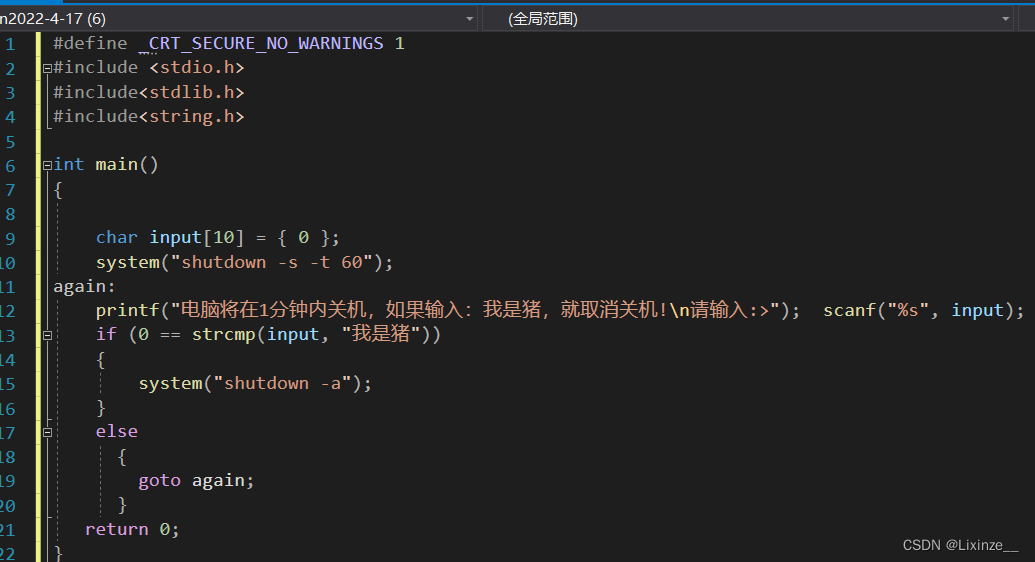Click the #define keyword on line 1
The image size is (1035, 562).
point(90,44)
